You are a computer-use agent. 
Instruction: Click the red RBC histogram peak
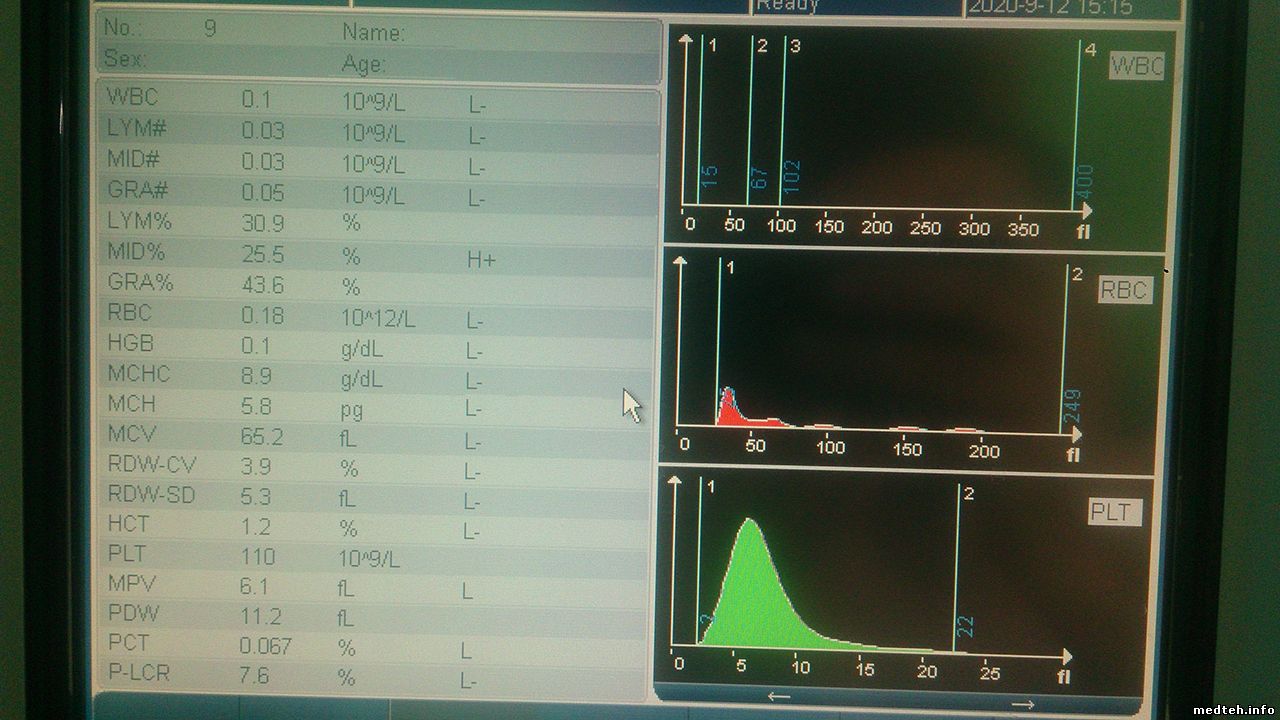(x=728, y=400)
